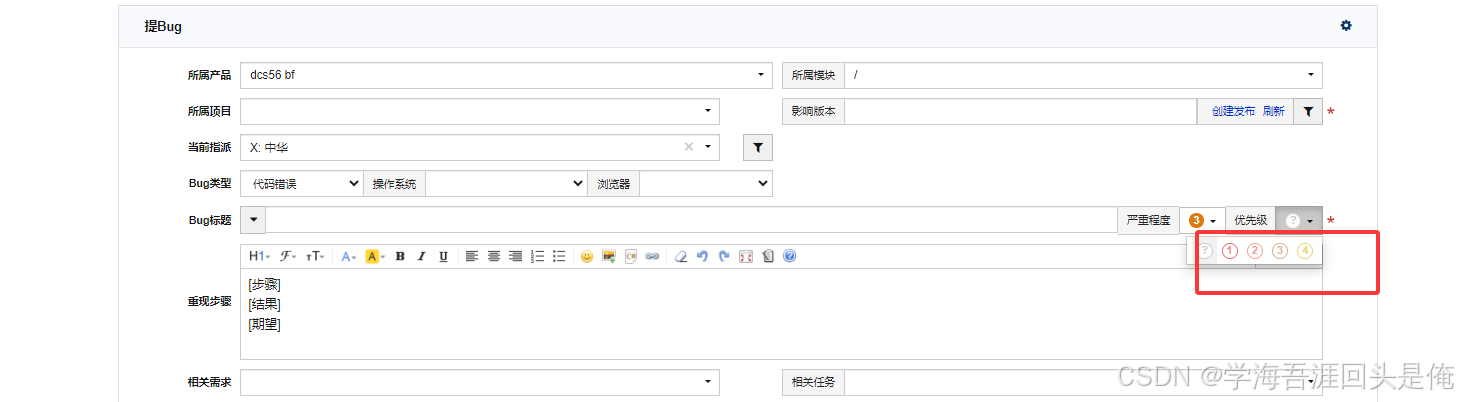1458x402 pixels.
Task: Toggle italic formatting in editor
Action: click(421, 257)
